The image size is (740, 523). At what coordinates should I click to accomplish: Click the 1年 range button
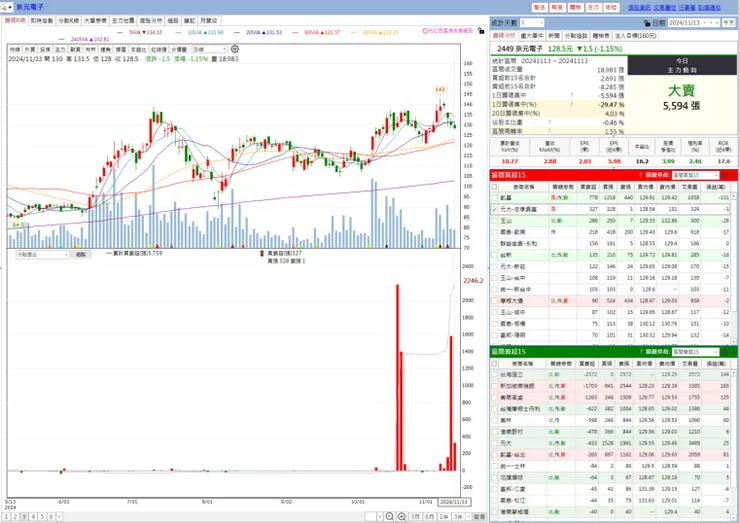(x=444, y=516)
